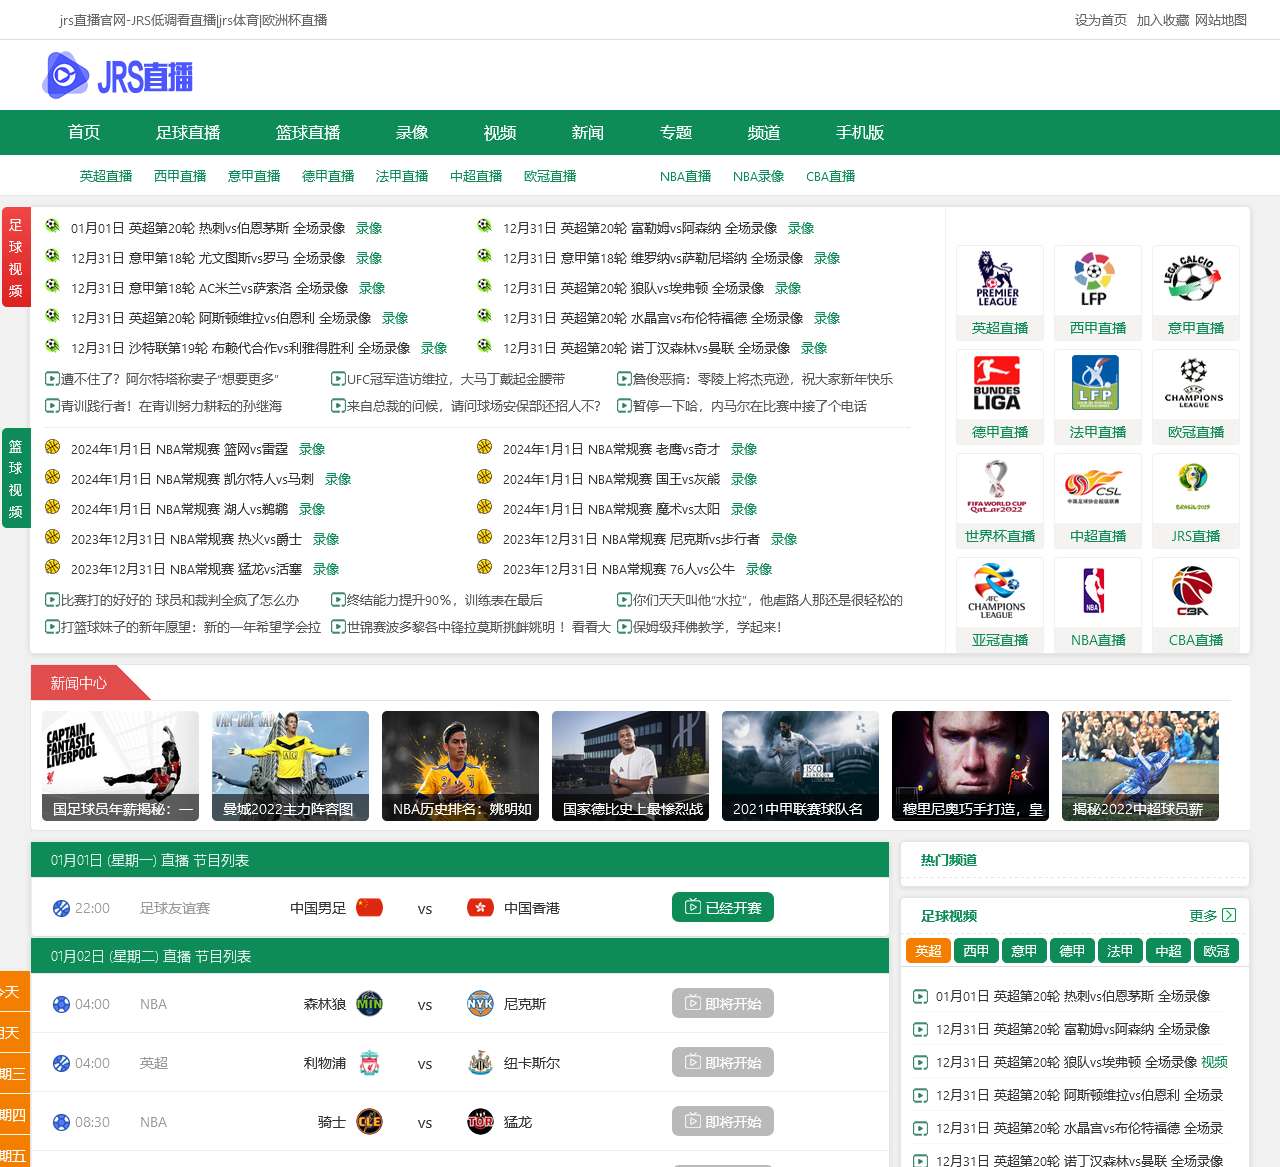Screen dimensions: 1280x1167
Task: Select the CBA直播 basketball logo
Action: 1195,592
